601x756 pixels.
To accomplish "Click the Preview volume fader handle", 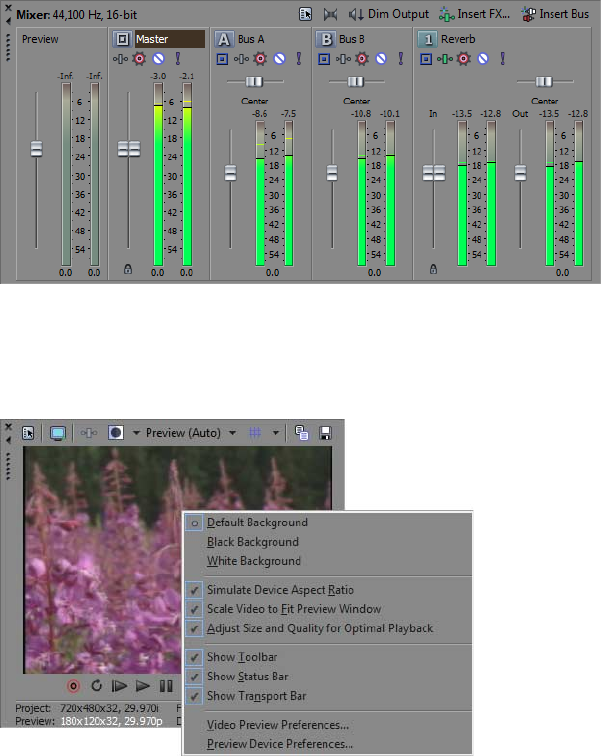I will [x=37, y=148].
